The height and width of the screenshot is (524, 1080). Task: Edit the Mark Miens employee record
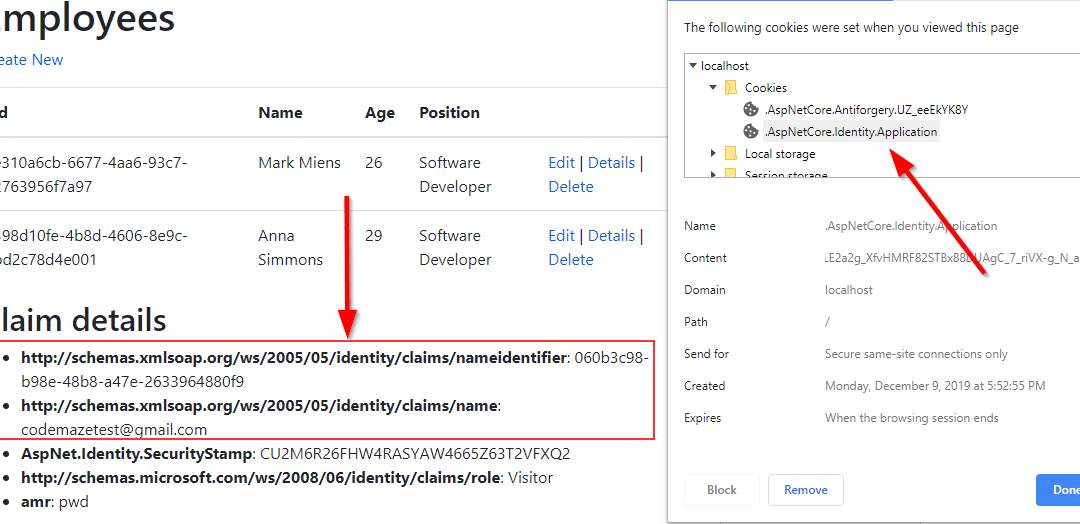pos(561,163)
